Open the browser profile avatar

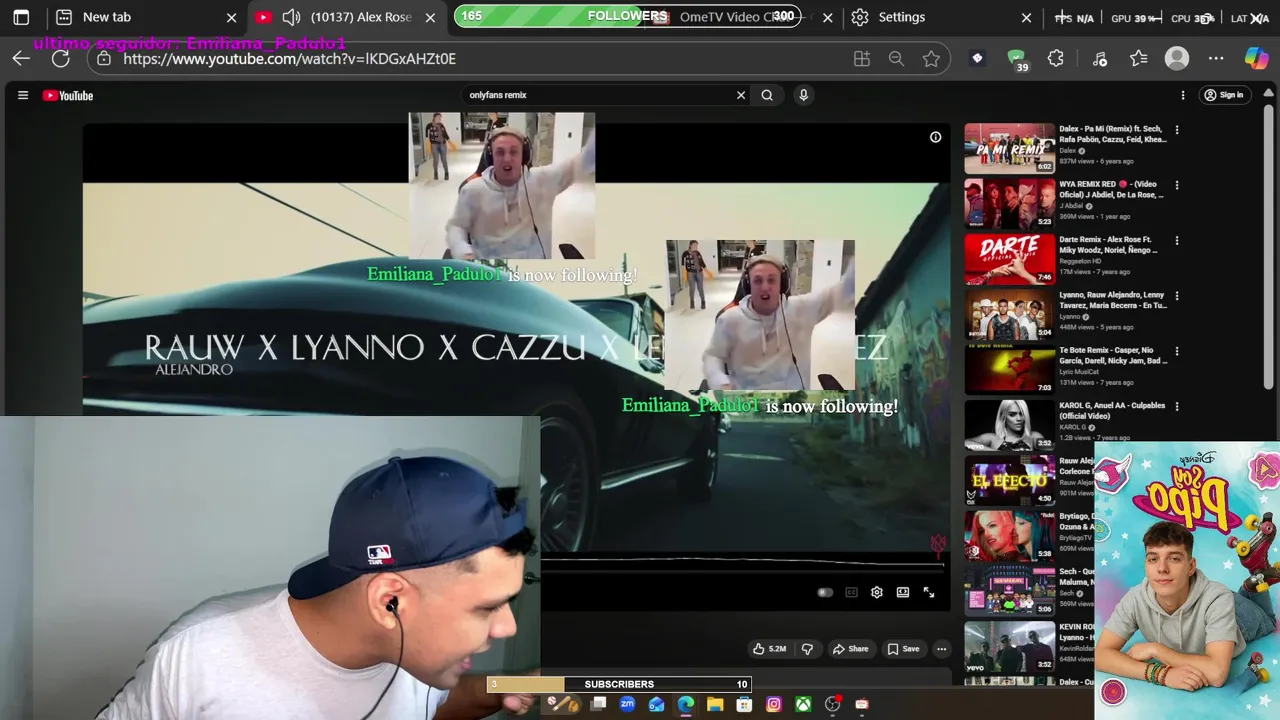pos(1177,59)
